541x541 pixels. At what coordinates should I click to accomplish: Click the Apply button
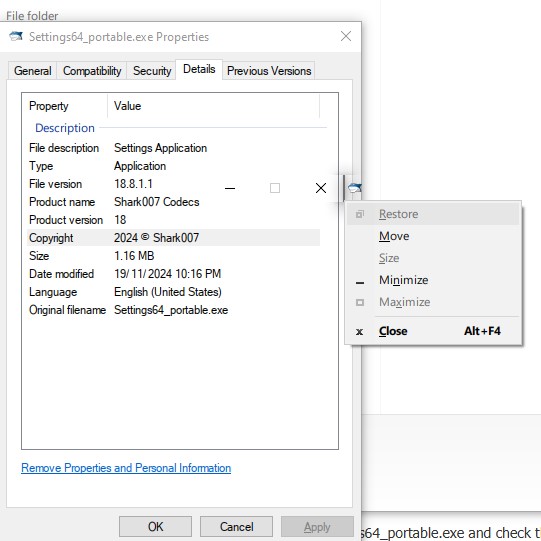click(x=317, y=527)
